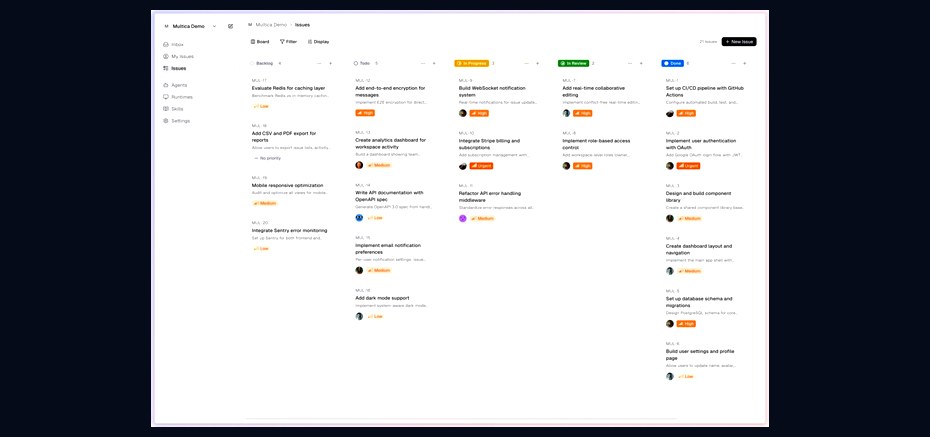Hide the Todo column with minus icon

(x=423, y=63)
